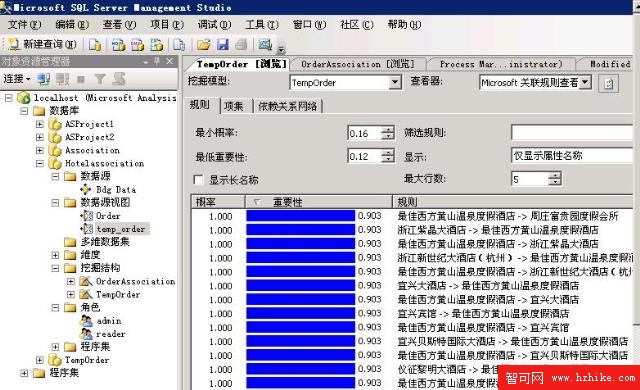Switch to the 依赖关系网络 tab
640x390 pixels.
click(288, 106)
